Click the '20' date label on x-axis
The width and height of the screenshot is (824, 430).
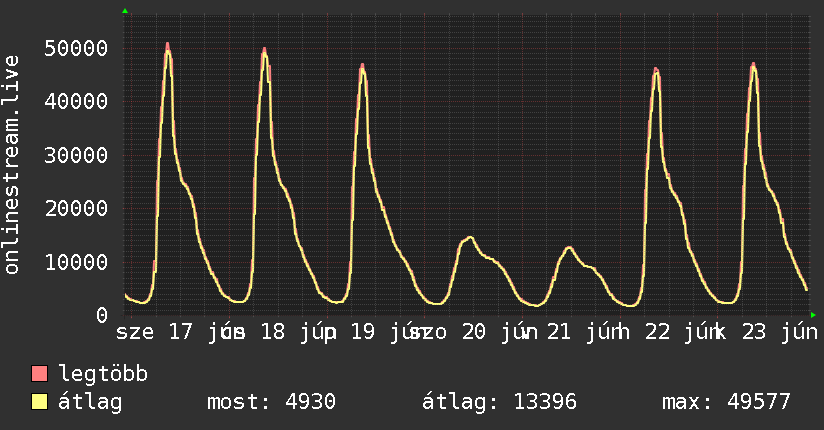click(474, 332)
